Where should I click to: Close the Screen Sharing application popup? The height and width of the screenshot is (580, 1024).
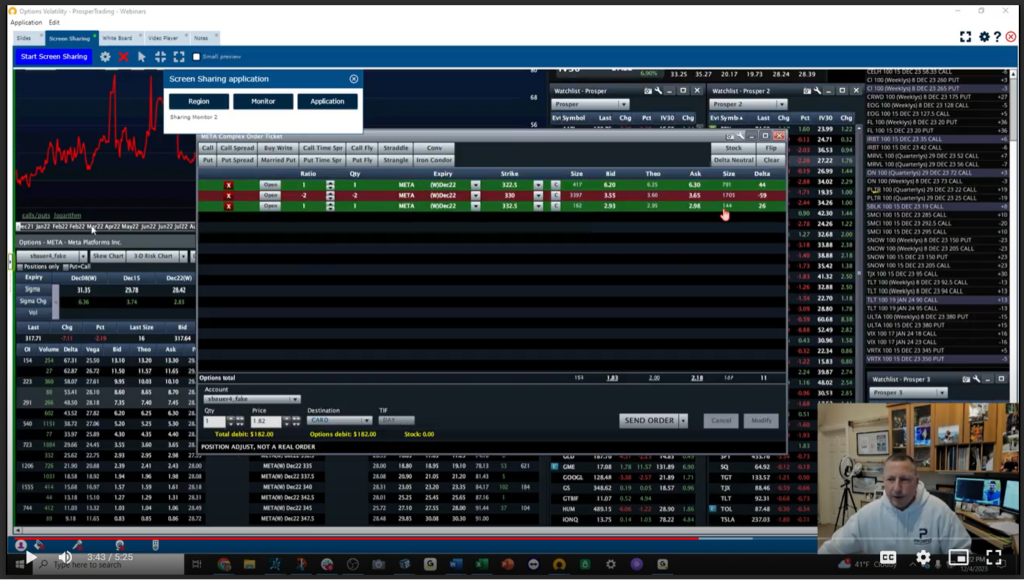pyautogui.click(x=354, y=79)
